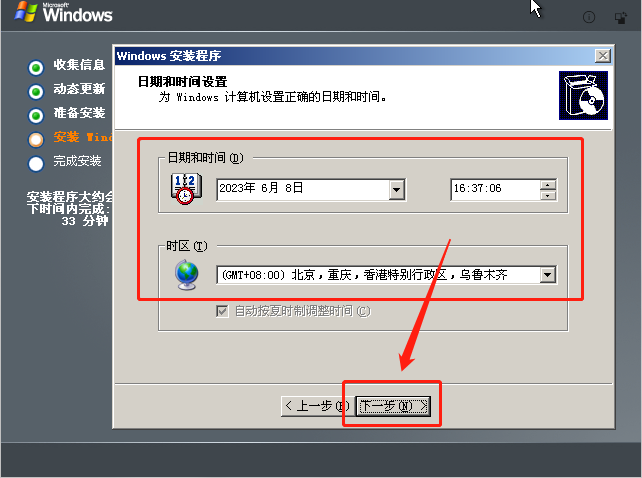Click the calendar clock icon
The height and width of the screenshot is (478, 642).
(186, 189)
